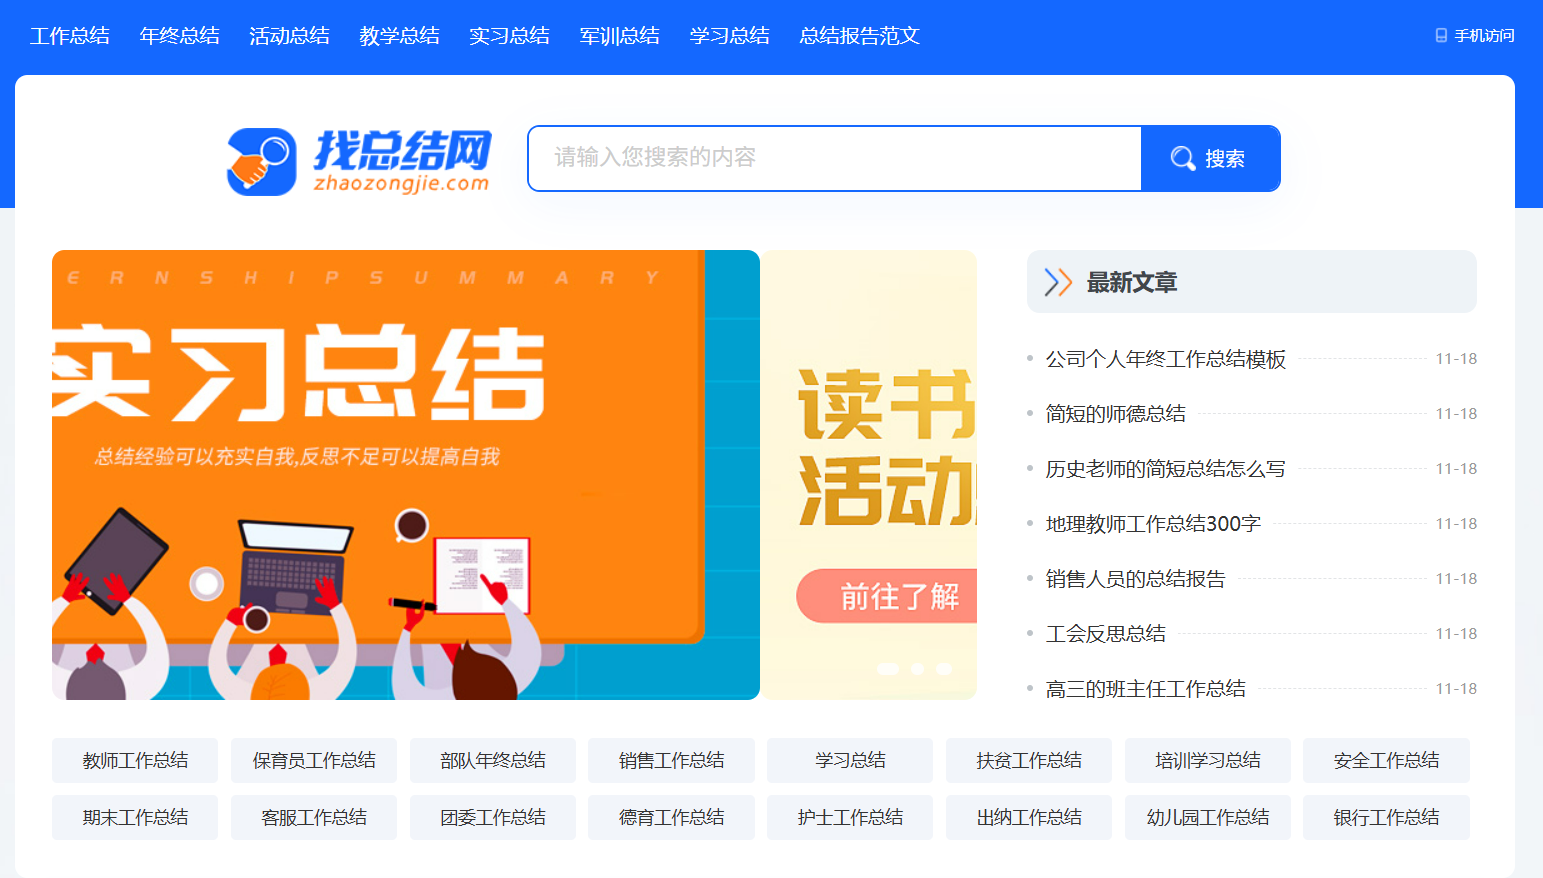Click the double chevron icon near 最新文章
This screenshot has width=1543, height=878.
(1057, 283)
